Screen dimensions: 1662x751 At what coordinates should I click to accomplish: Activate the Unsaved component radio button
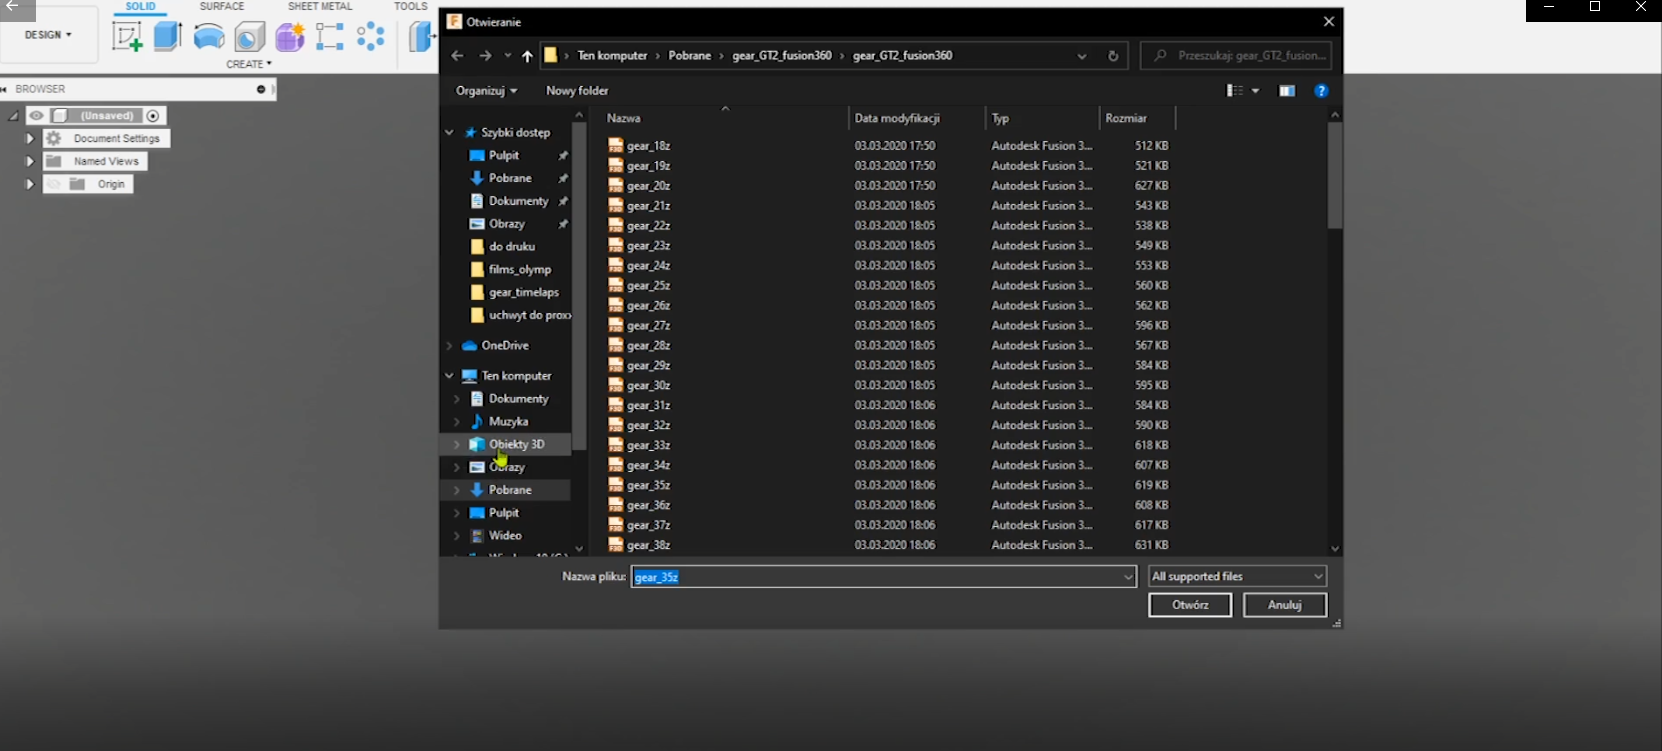pos(153,116)
